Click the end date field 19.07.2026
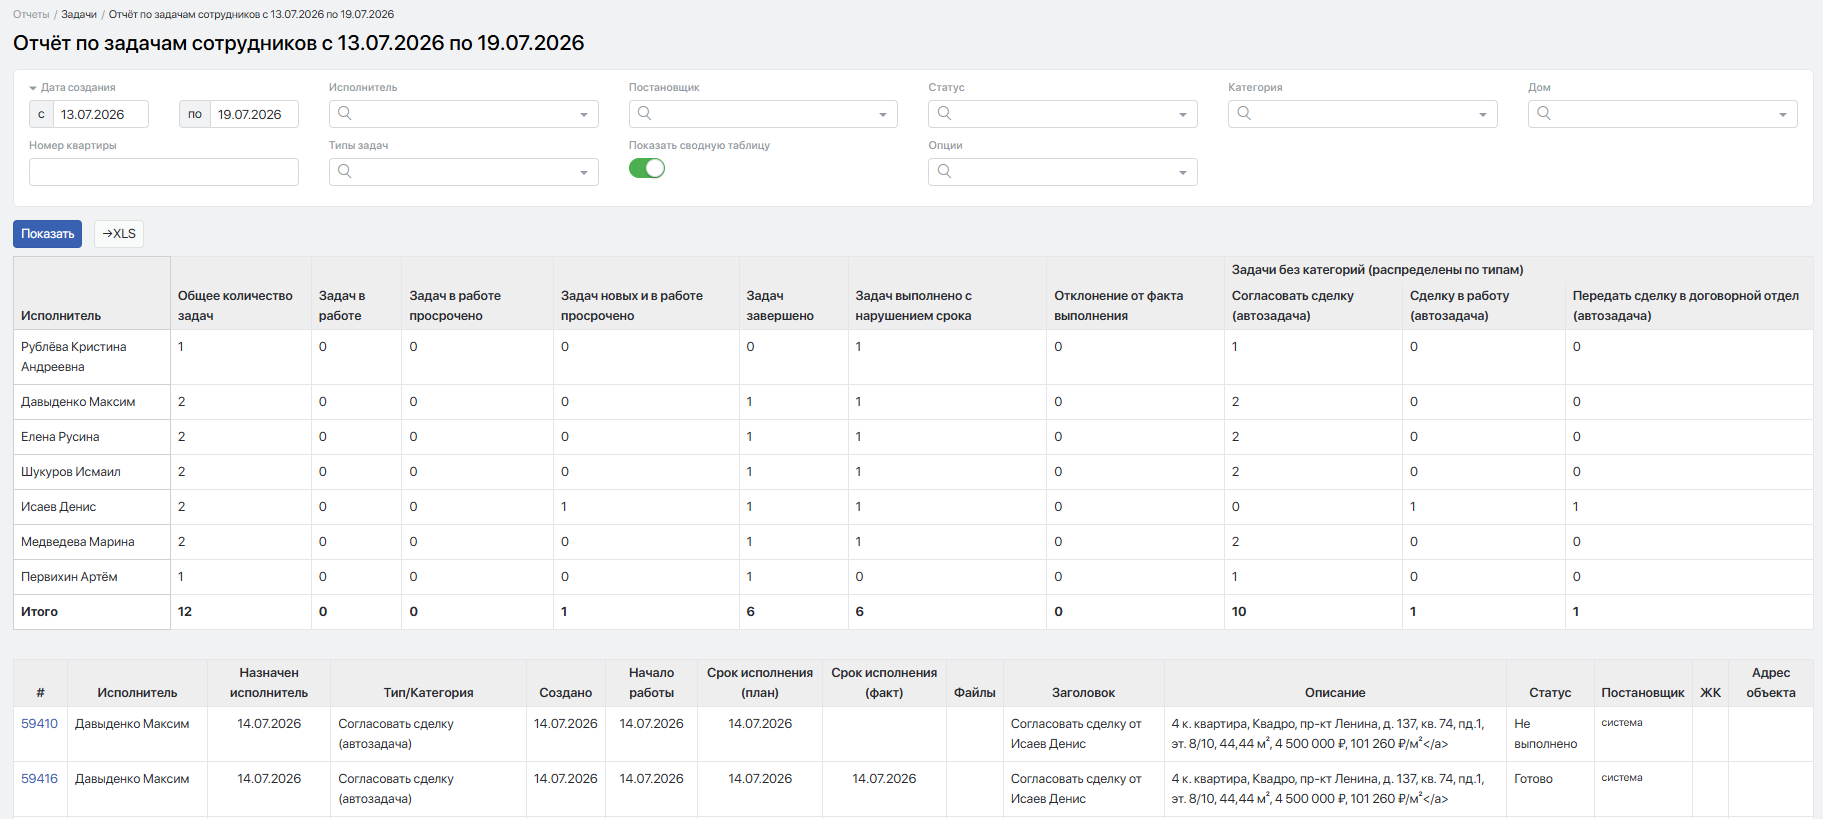This screenshot has width=1823, height=819. [x=254, y=114]
